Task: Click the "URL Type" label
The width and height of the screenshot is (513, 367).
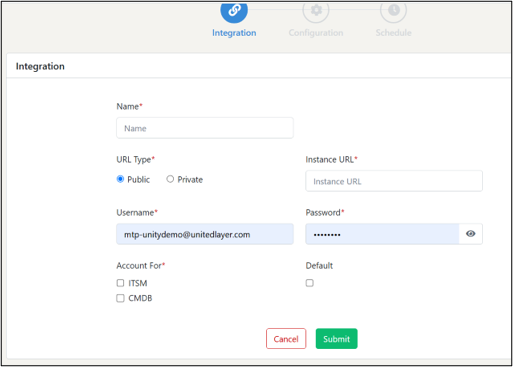Action: click(x=135, y=160)
